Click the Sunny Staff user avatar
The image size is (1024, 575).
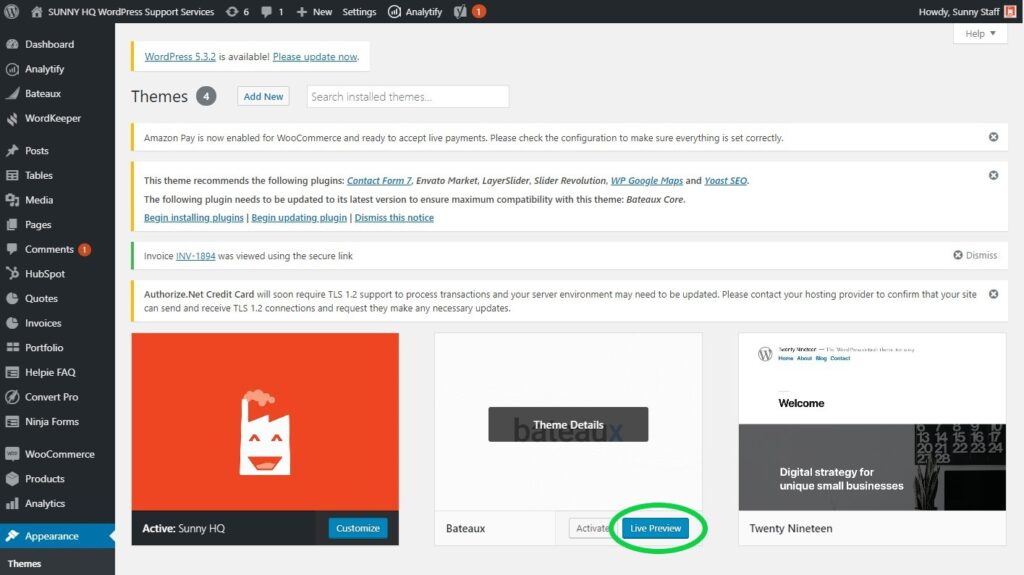[1010, 12]
